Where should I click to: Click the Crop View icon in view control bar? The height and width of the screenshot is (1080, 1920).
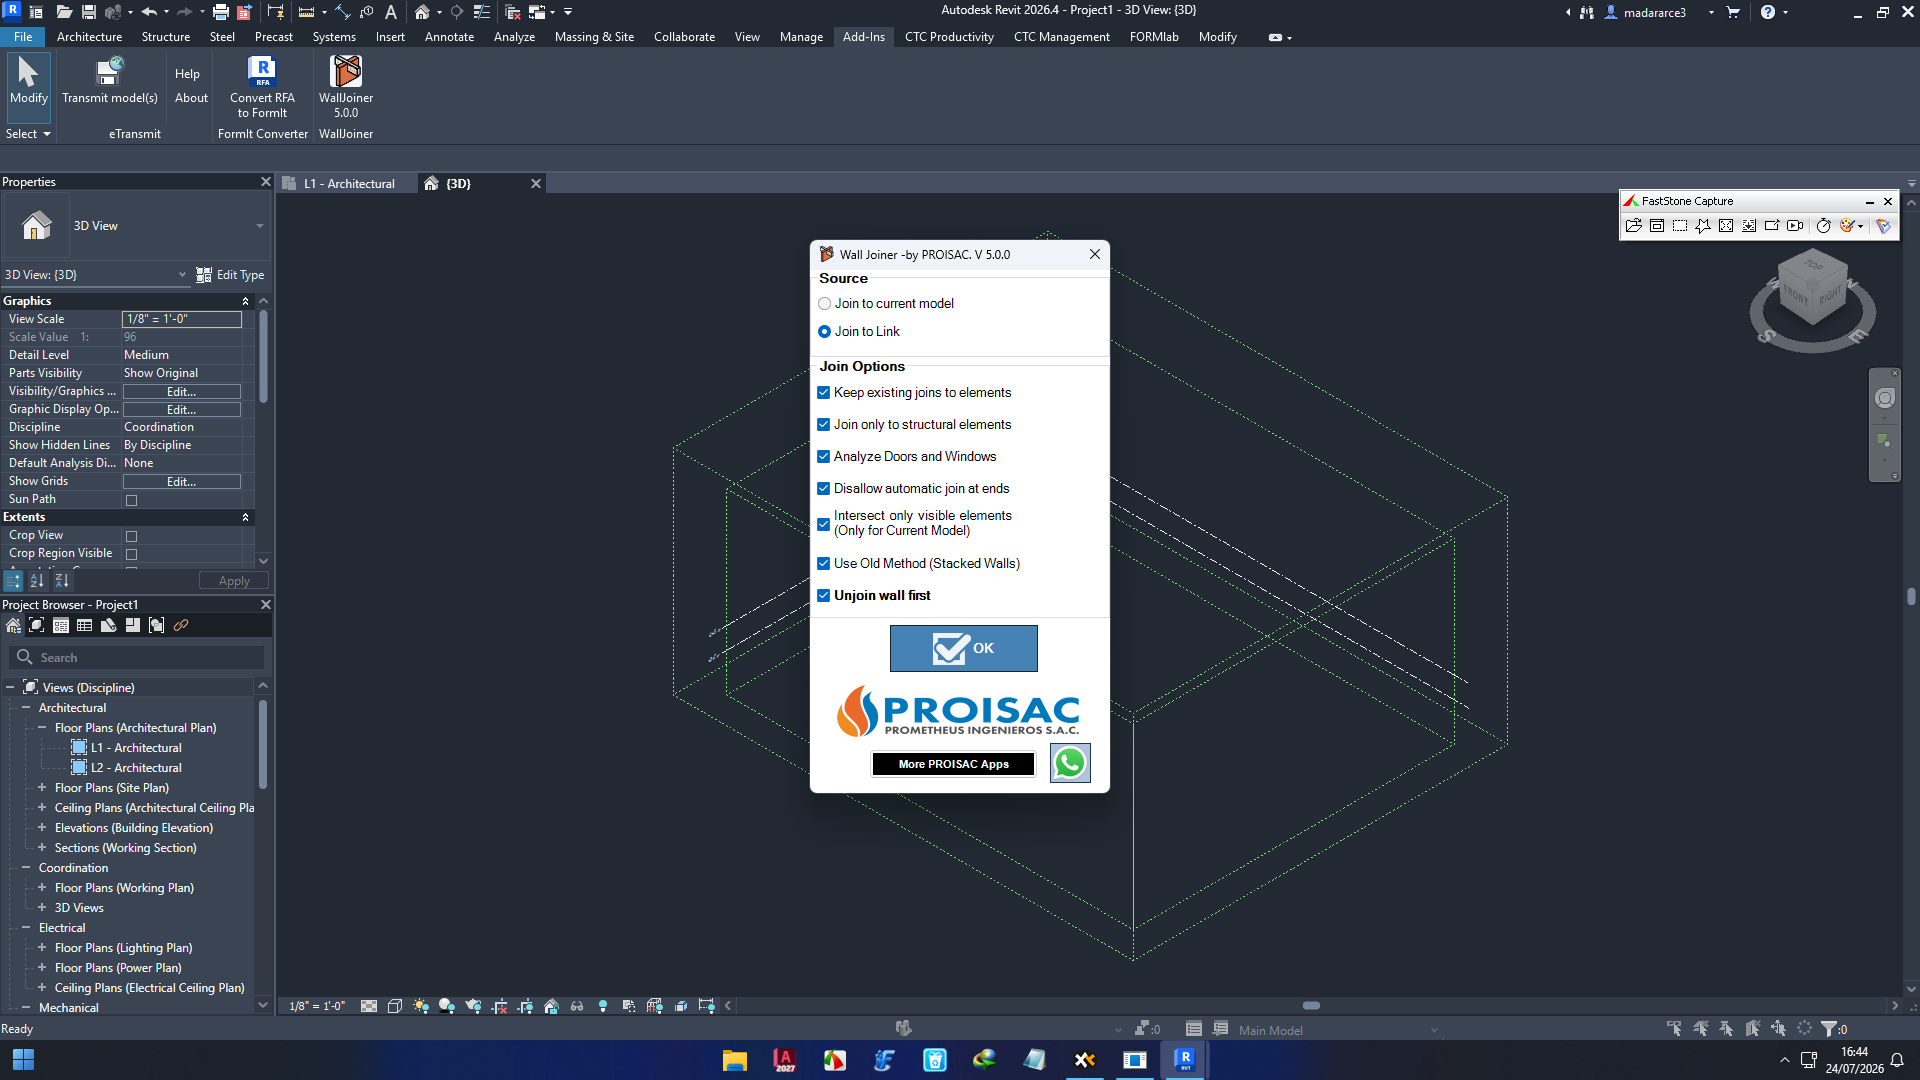coord(499,1006)
